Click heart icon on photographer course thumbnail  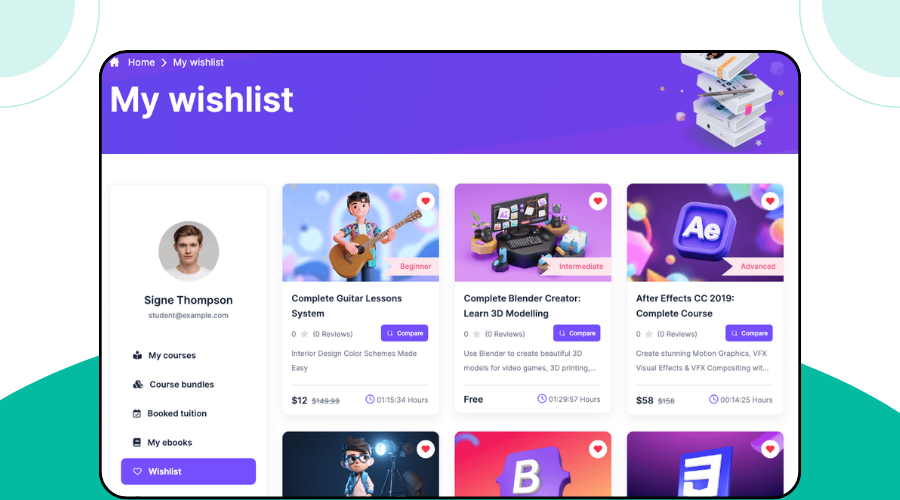click(x=425, y=449)
